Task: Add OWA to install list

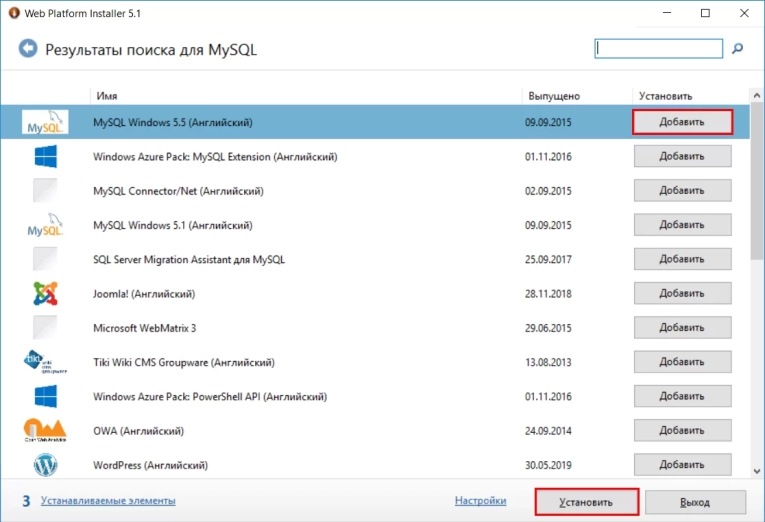Action: [x=683, y=430]
